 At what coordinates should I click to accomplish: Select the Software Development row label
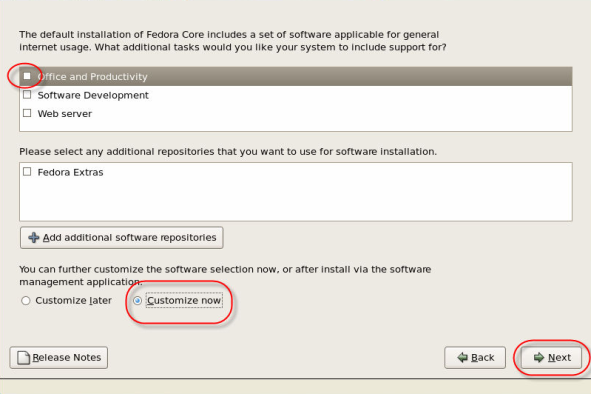coord(93,95)
